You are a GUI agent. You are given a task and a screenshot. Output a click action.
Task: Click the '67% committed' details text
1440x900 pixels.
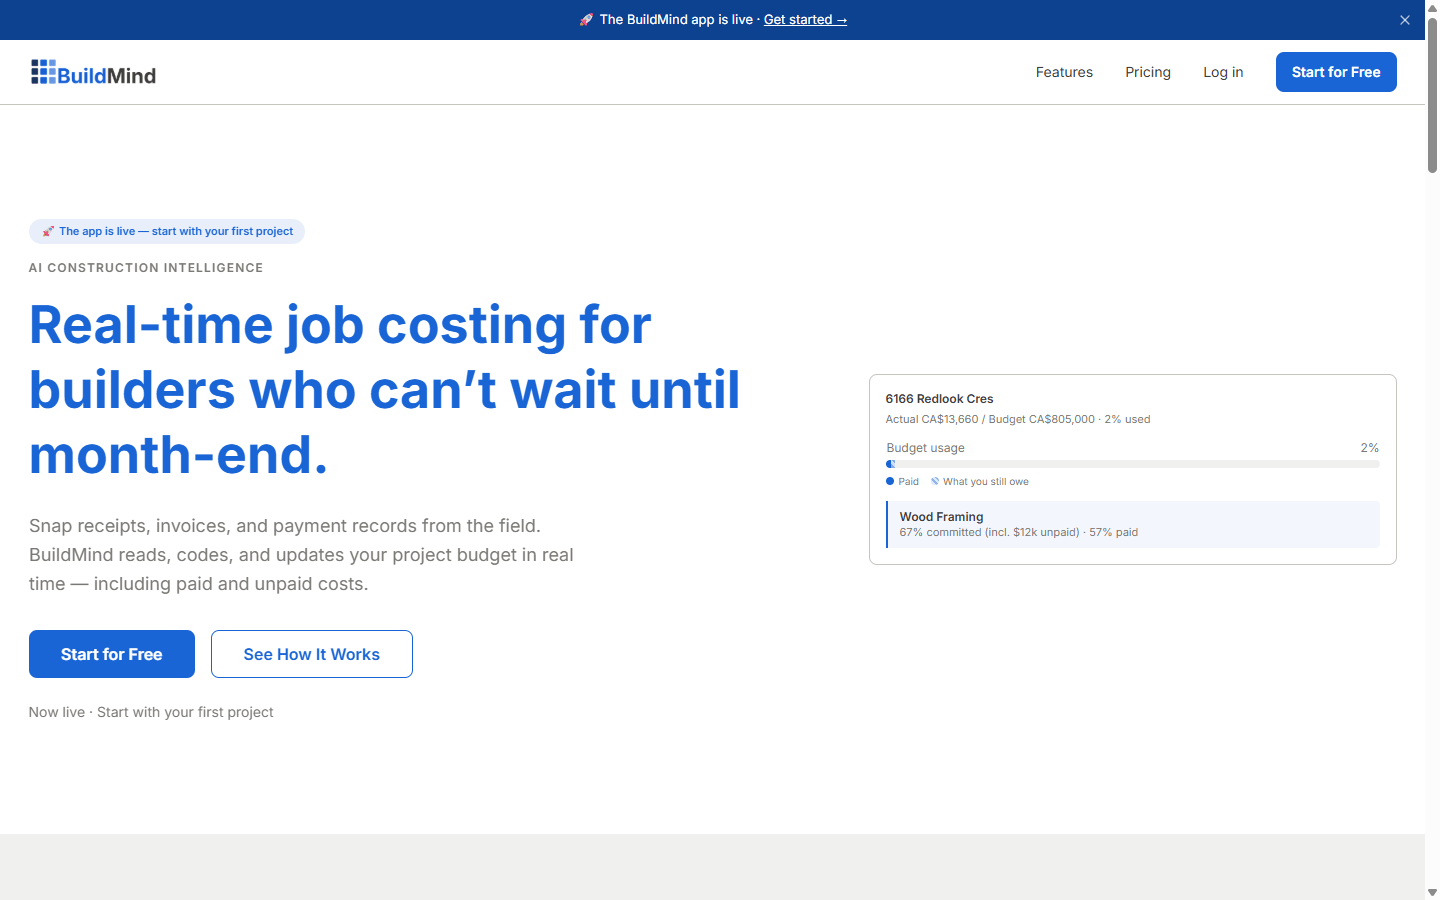click(x=1018, y=533)
